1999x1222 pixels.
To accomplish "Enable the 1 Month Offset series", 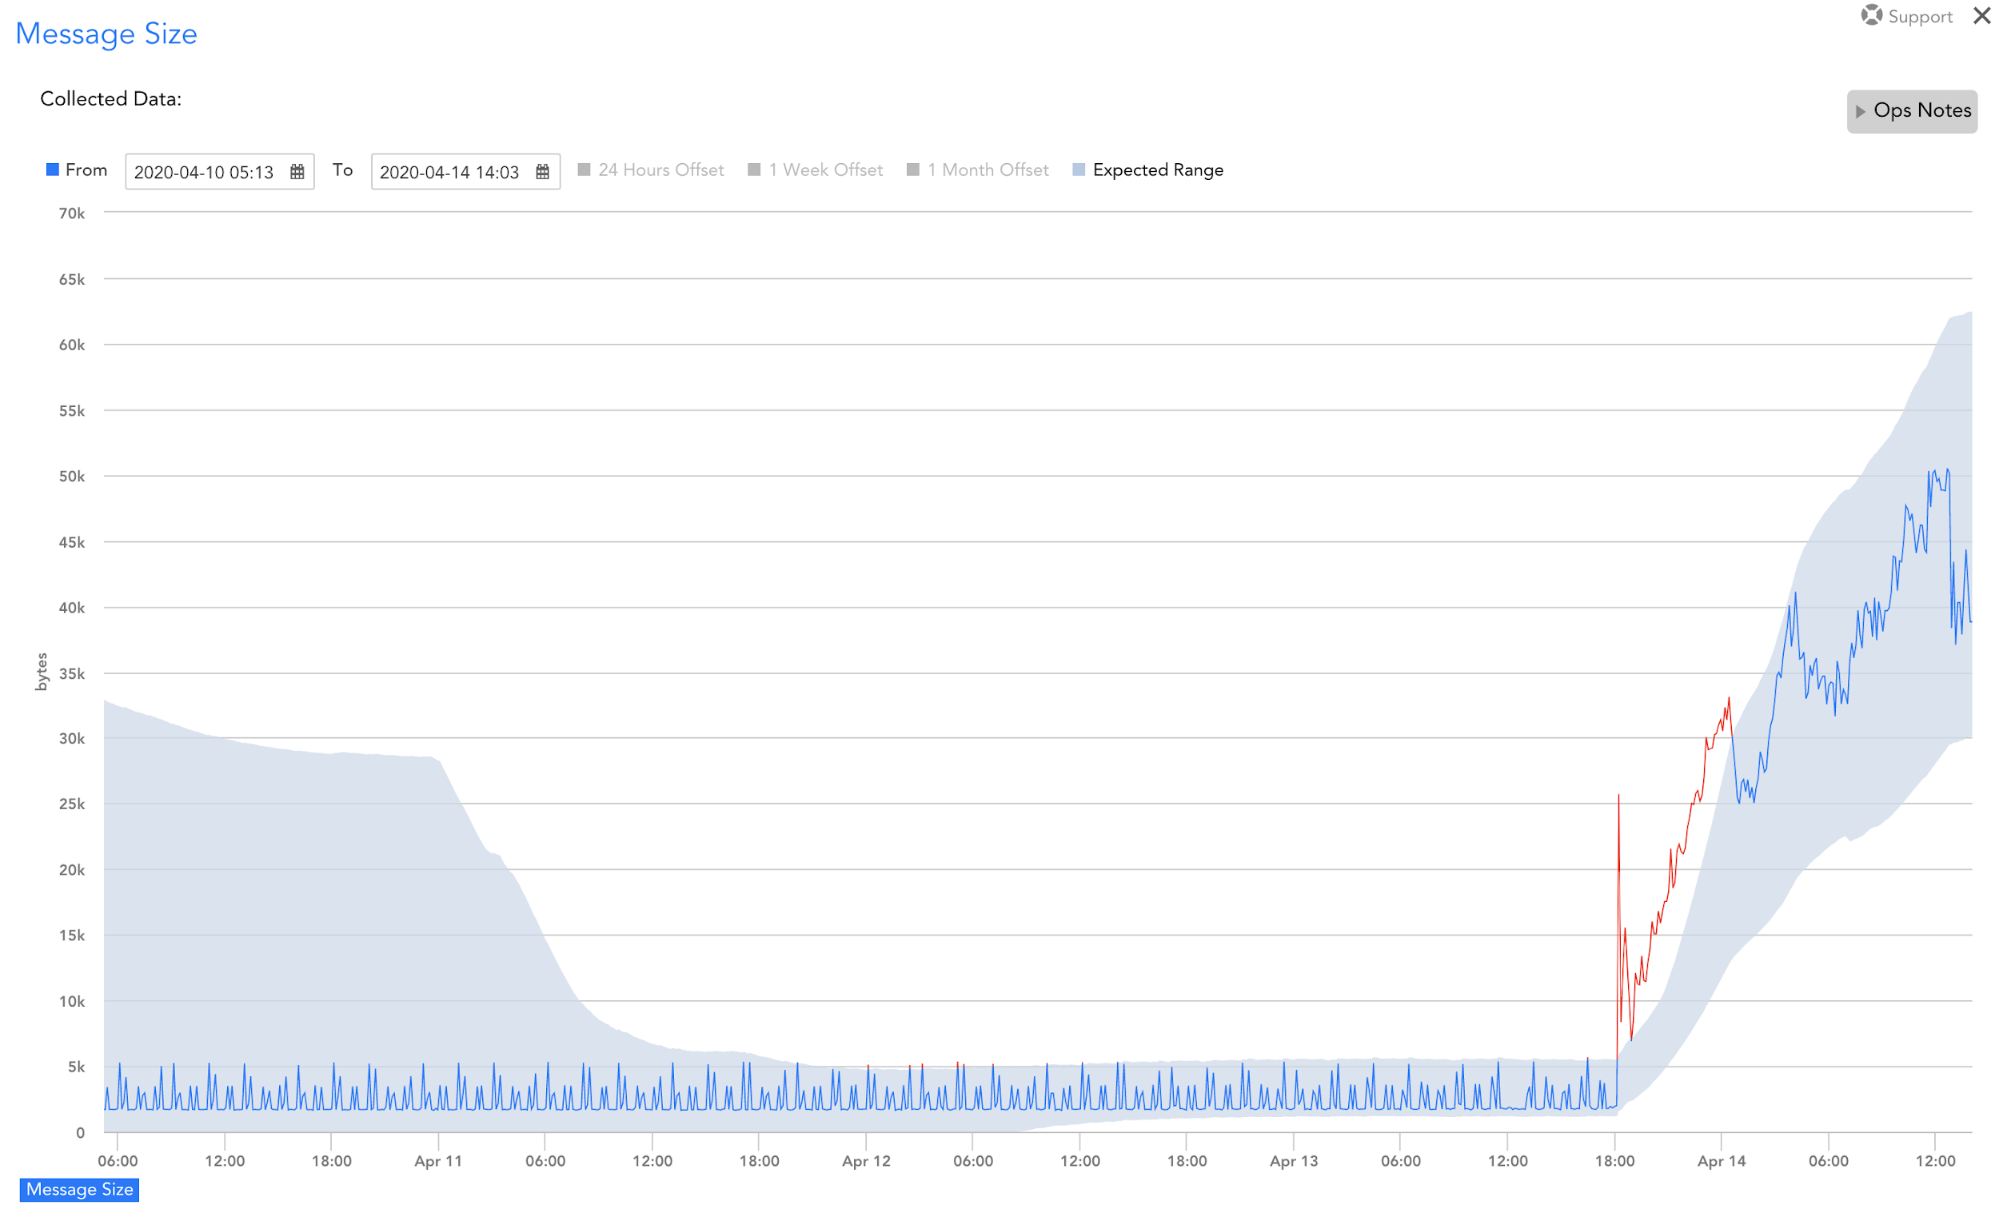I will pos(912,170).
